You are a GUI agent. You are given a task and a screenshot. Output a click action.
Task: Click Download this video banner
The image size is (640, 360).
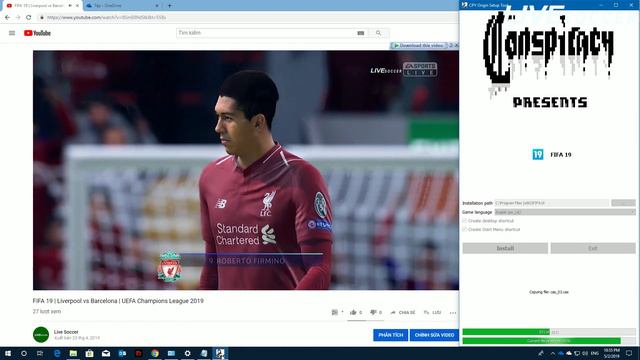(x=419, y=45)
